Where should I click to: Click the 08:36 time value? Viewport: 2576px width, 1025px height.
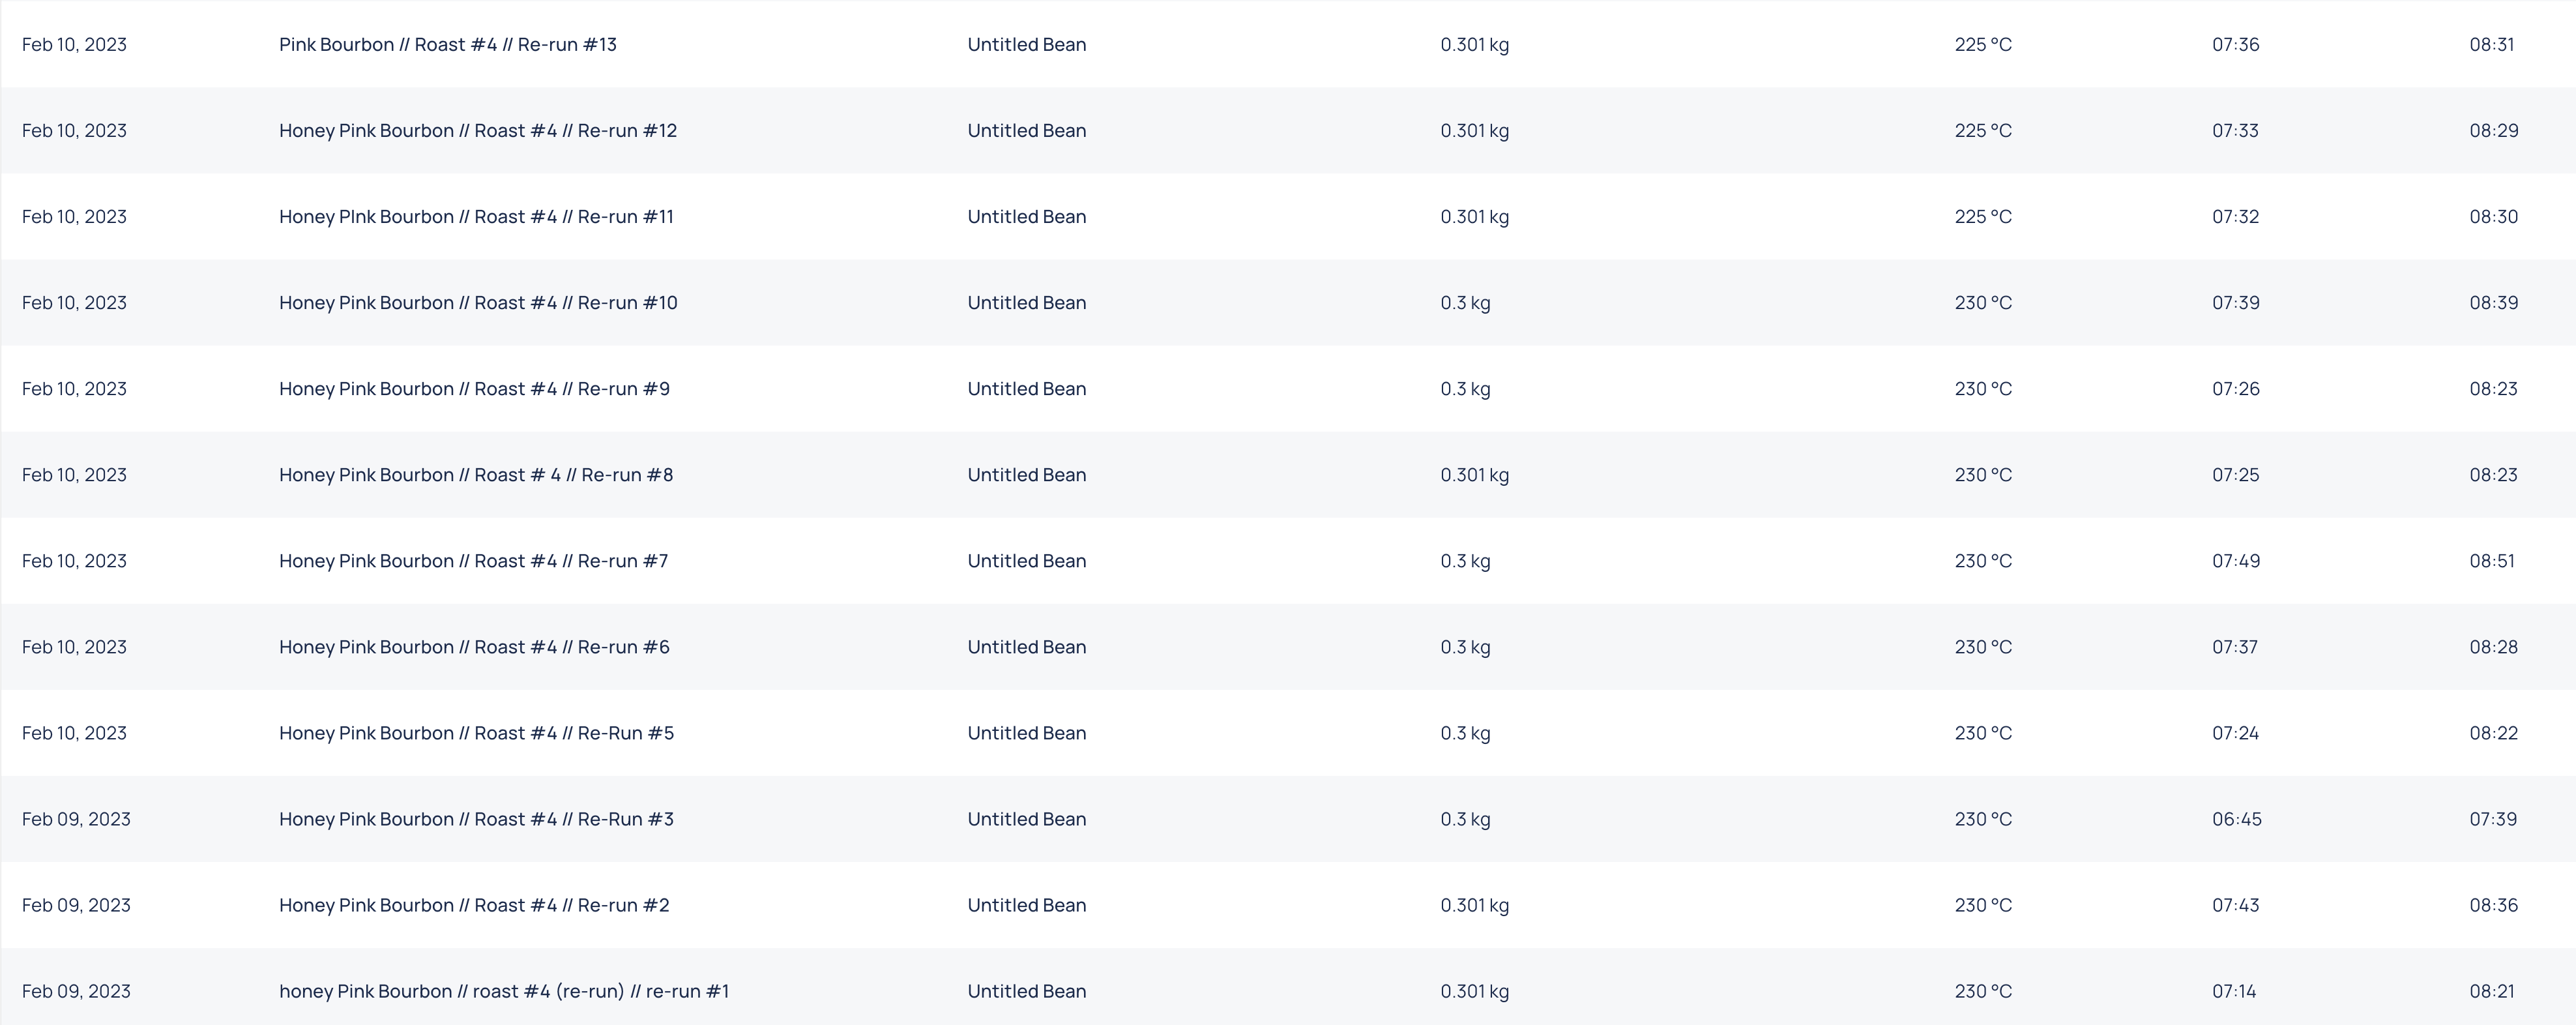click(x=2493, y=904)
